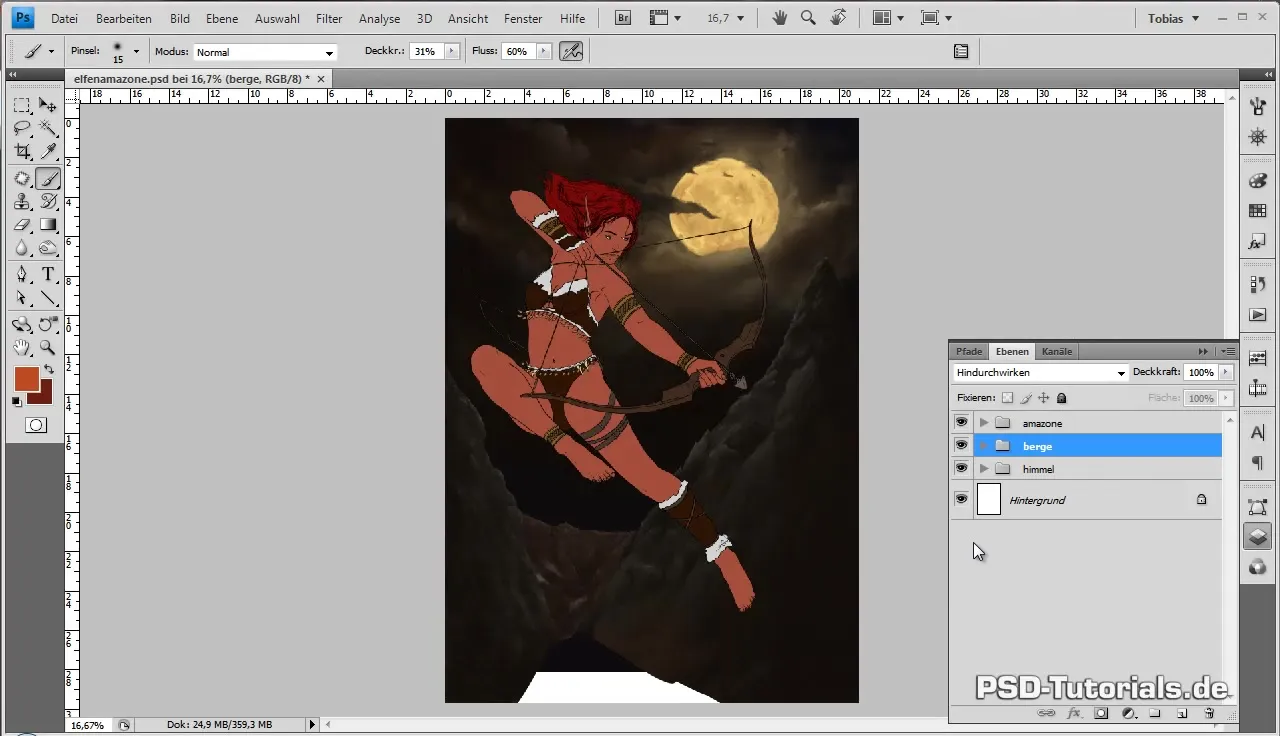Select the Eyedropper tool

pyautogui.click(x=47, y=151)
